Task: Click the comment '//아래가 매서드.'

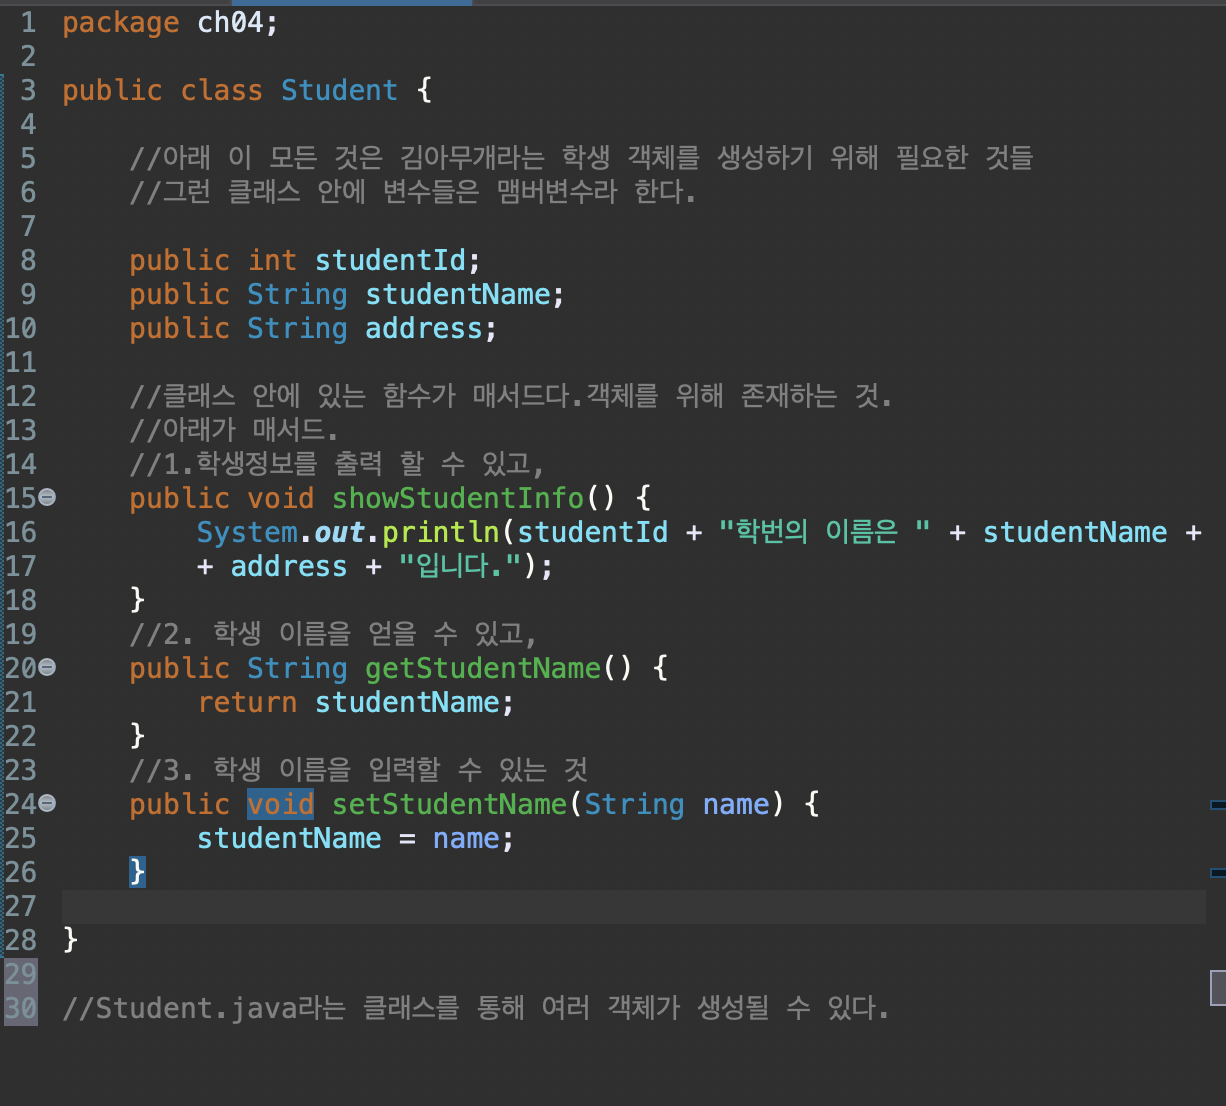Action: coord(234,430)
